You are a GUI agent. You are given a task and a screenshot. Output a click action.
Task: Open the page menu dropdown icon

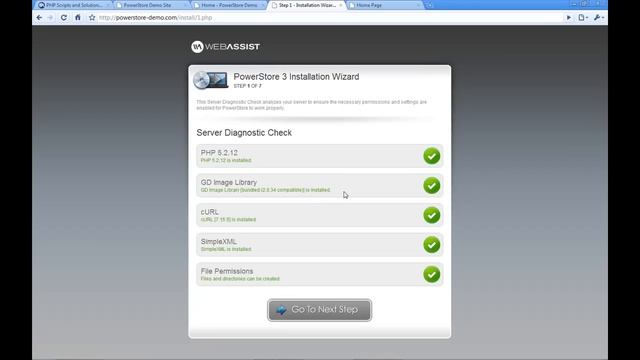[583, 18]
